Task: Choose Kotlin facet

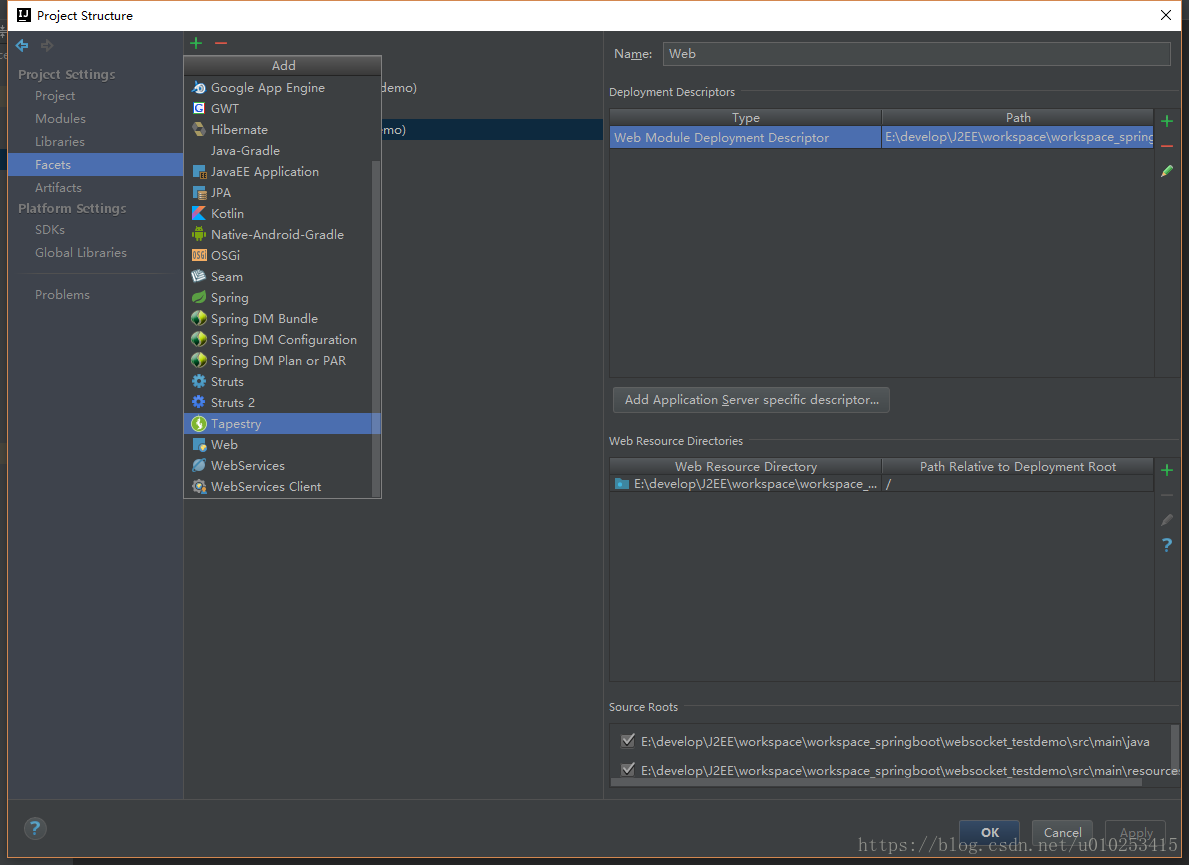Action: (278, 214)
